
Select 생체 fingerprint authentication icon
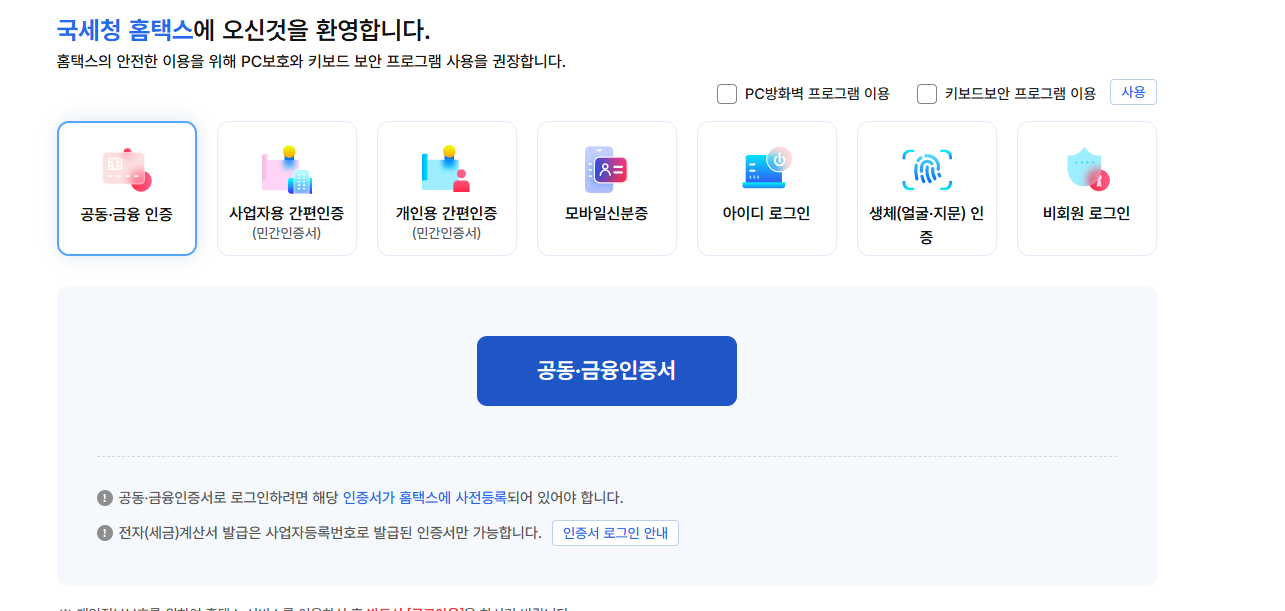tap(927, 170)
